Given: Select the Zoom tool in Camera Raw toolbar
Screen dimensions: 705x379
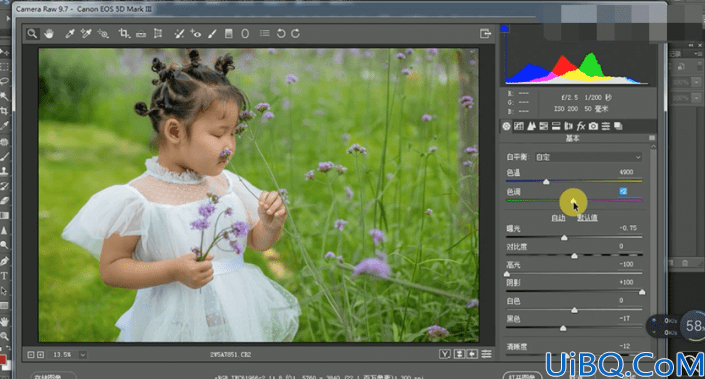Looking at the screenshot, I should click(x=32, y=34).
